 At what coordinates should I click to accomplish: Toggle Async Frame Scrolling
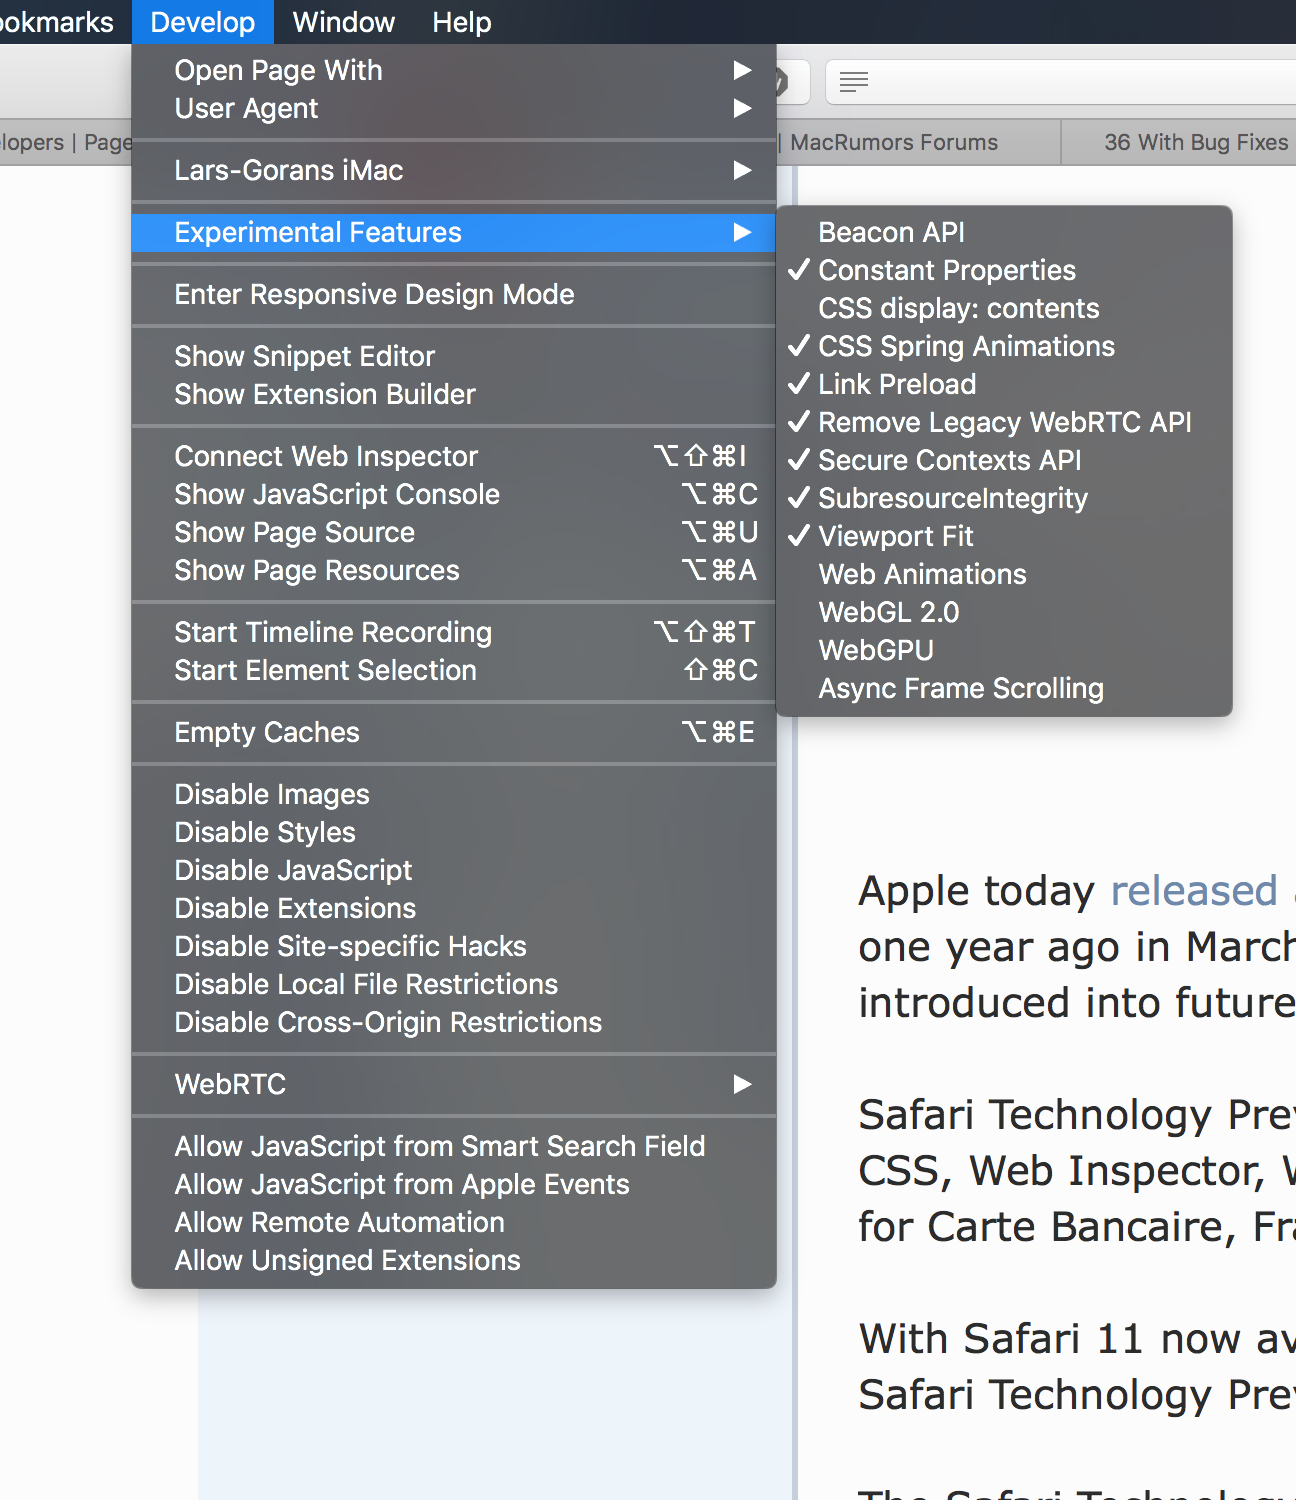pos(1004,688)
